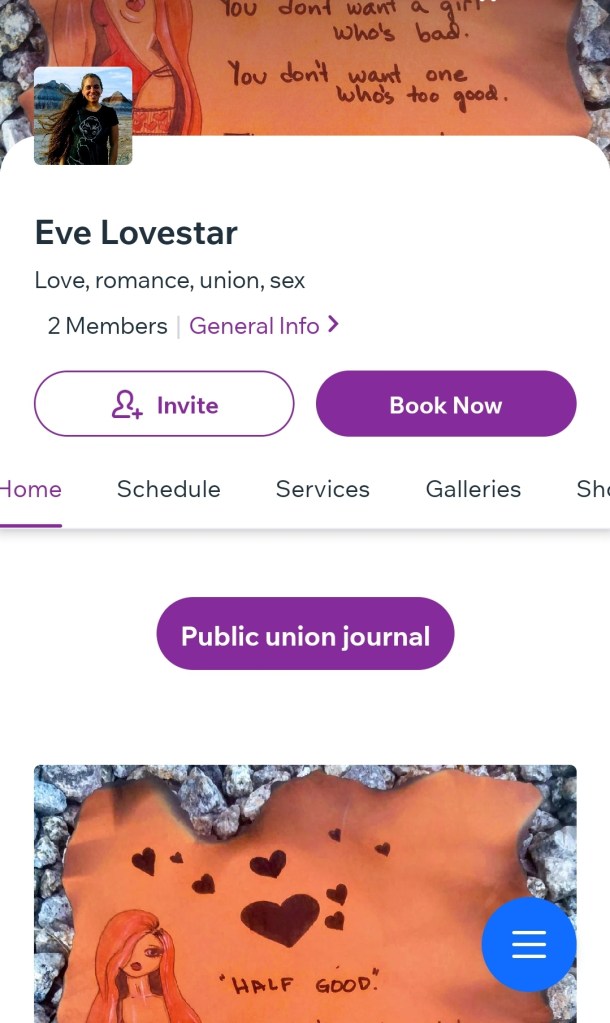The width and height of the screenshot is (610, 1023).
Task: Tap the Eve Lovestar group title
Action: pyautogui.click(x=136, y=233)
